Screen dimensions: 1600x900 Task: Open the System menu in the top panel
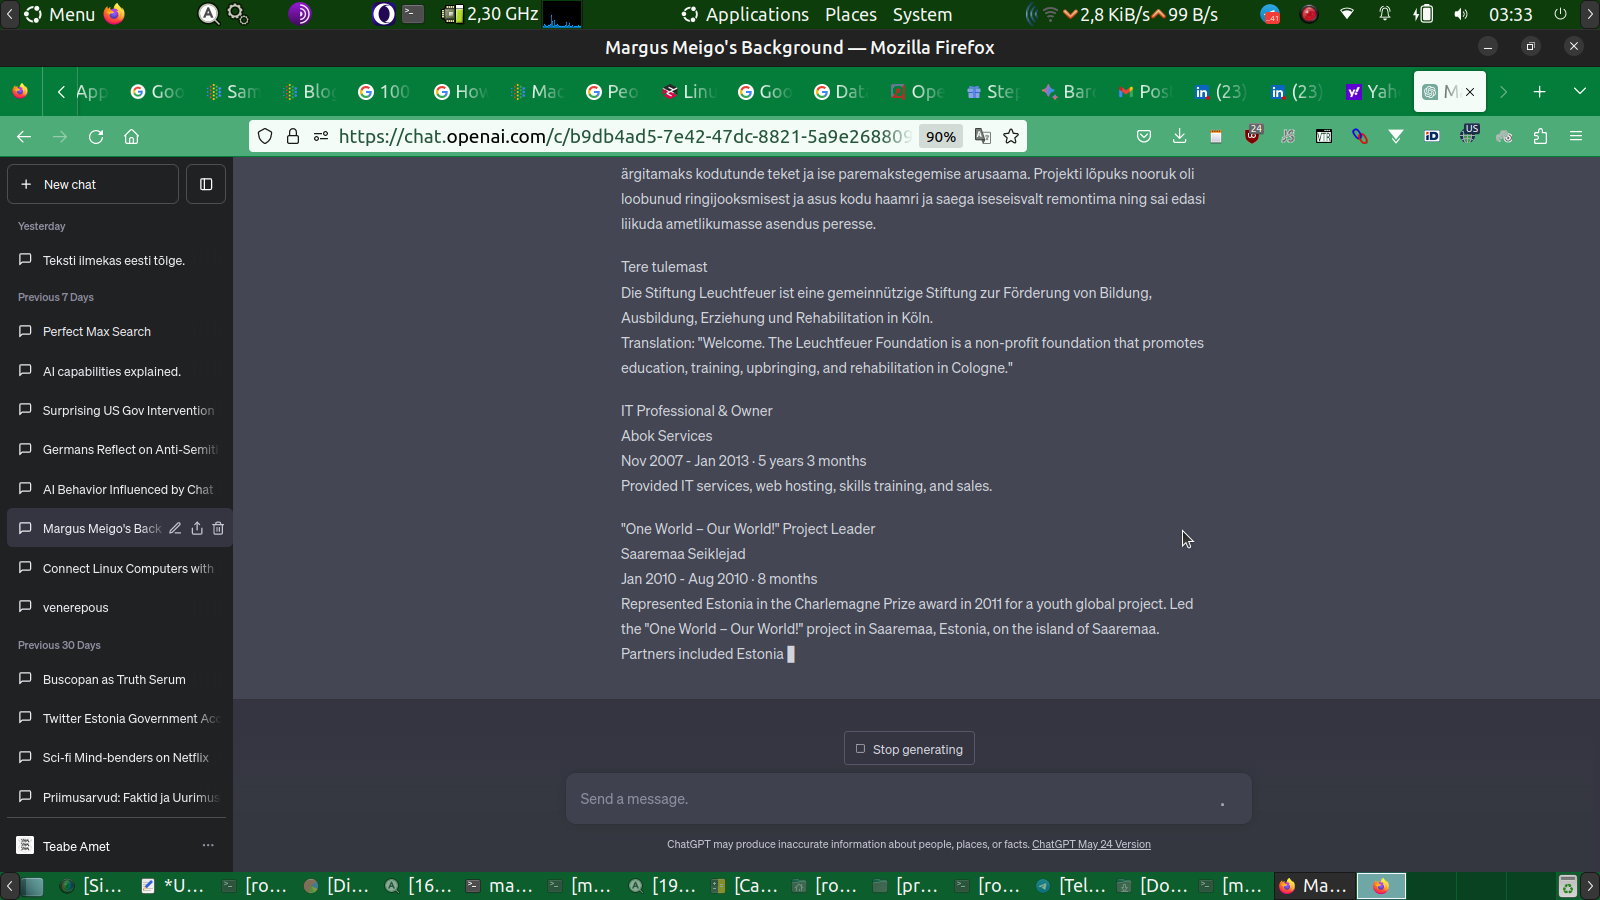coord(922,15)
